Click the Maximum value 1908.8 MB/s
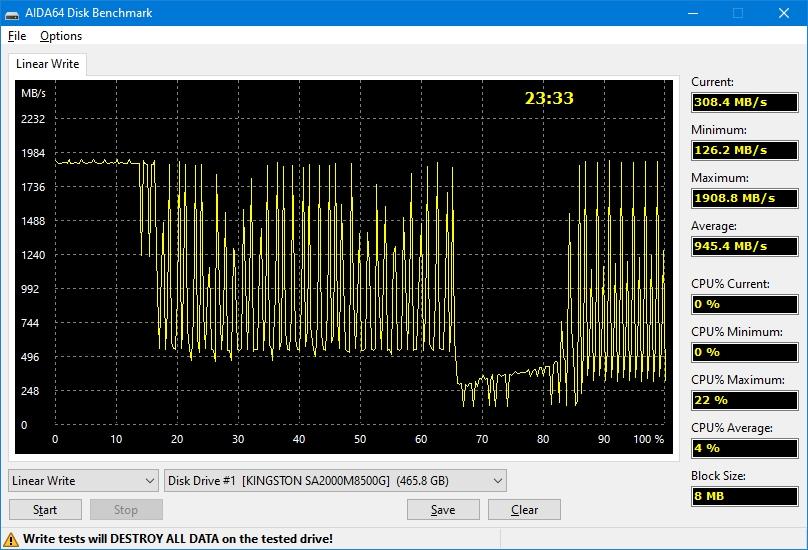Image resolution: width=808 pixels, height=550 pixels. coord(745,198)
